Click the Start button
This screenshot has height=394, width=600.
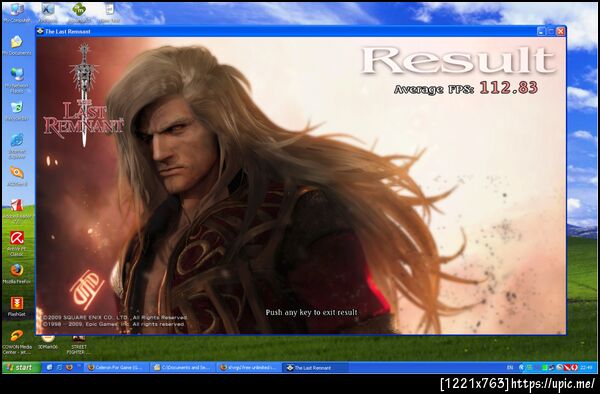[x=22, y=367]
